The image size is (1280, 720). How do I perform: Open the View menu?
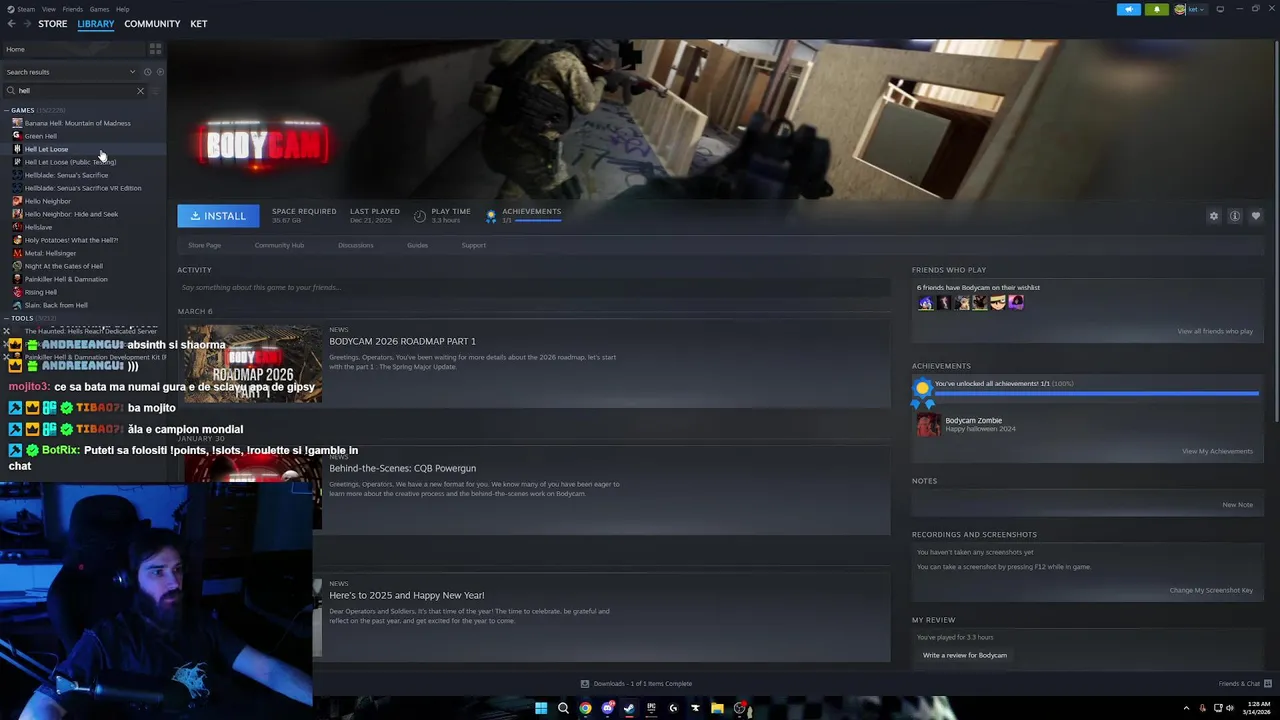[x=48, y=9]
